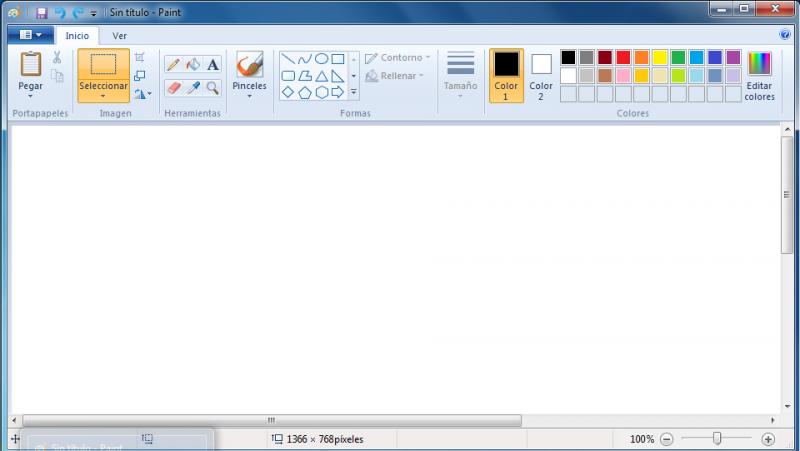Select the Magnifier tool
The width and height of the screenshot is (800, 451).
coord(212,88)
